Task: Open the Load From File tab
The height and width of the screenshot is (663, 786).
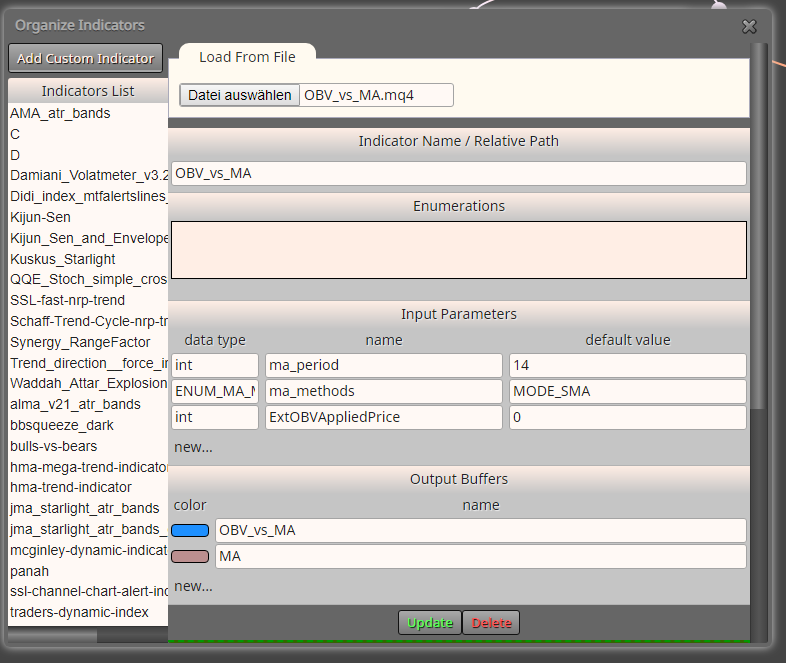Action: [x=247, y=57]
